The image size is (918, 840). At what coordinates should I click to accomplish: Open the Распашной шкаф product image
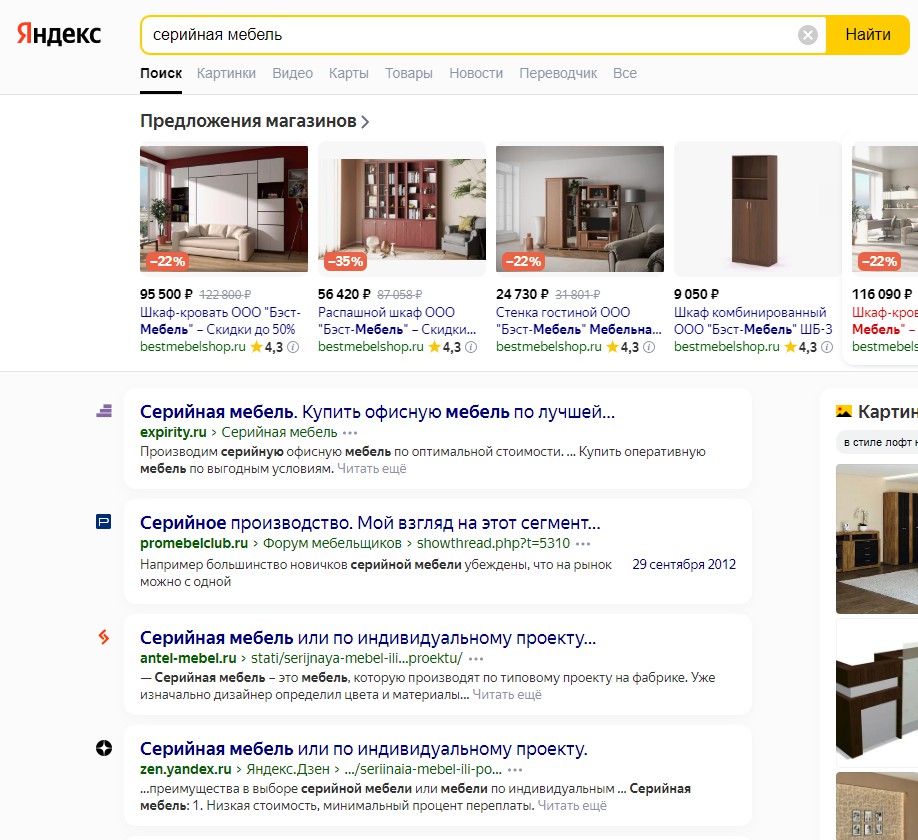pos(402,209)
